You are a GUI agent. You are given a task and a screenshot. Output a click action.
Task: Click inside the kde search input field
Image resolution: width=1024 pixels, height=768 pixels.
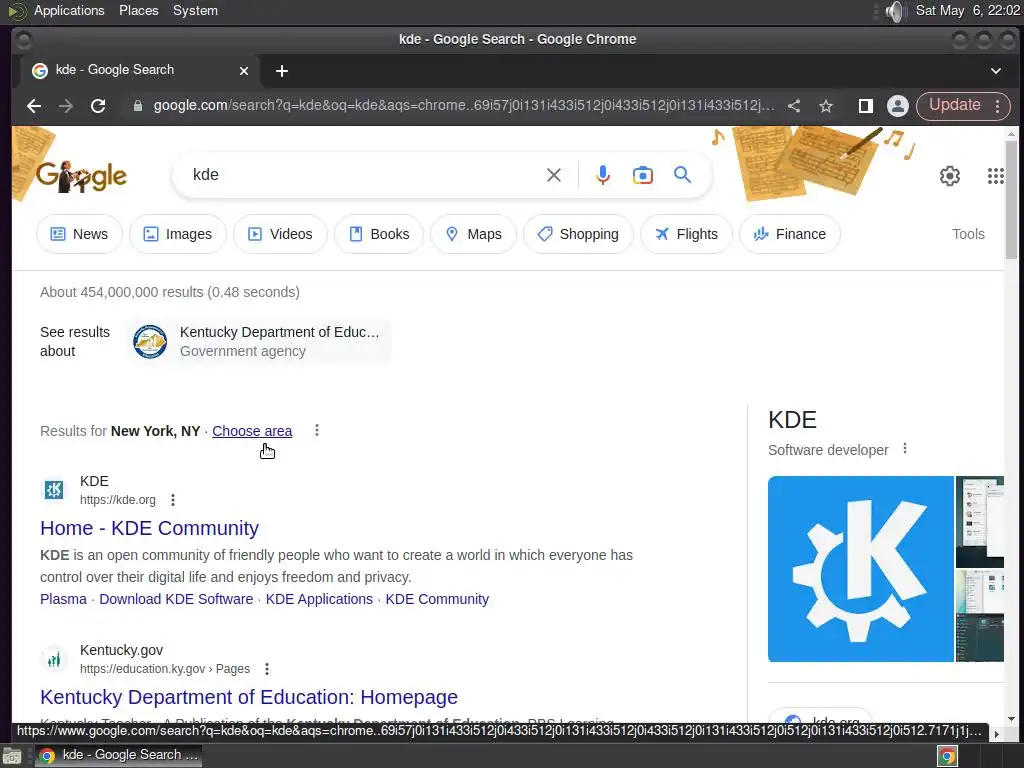tap(366, 175)
